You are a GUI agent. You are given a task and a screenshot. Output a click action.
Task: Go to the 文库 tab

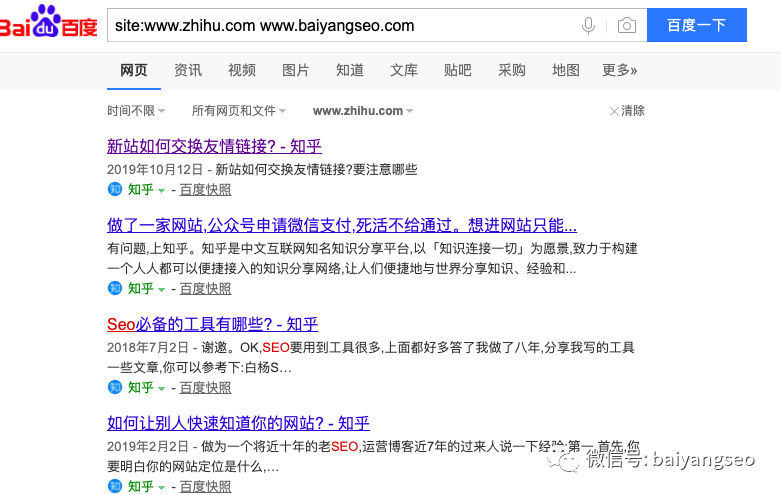click(x=403, y=70)
